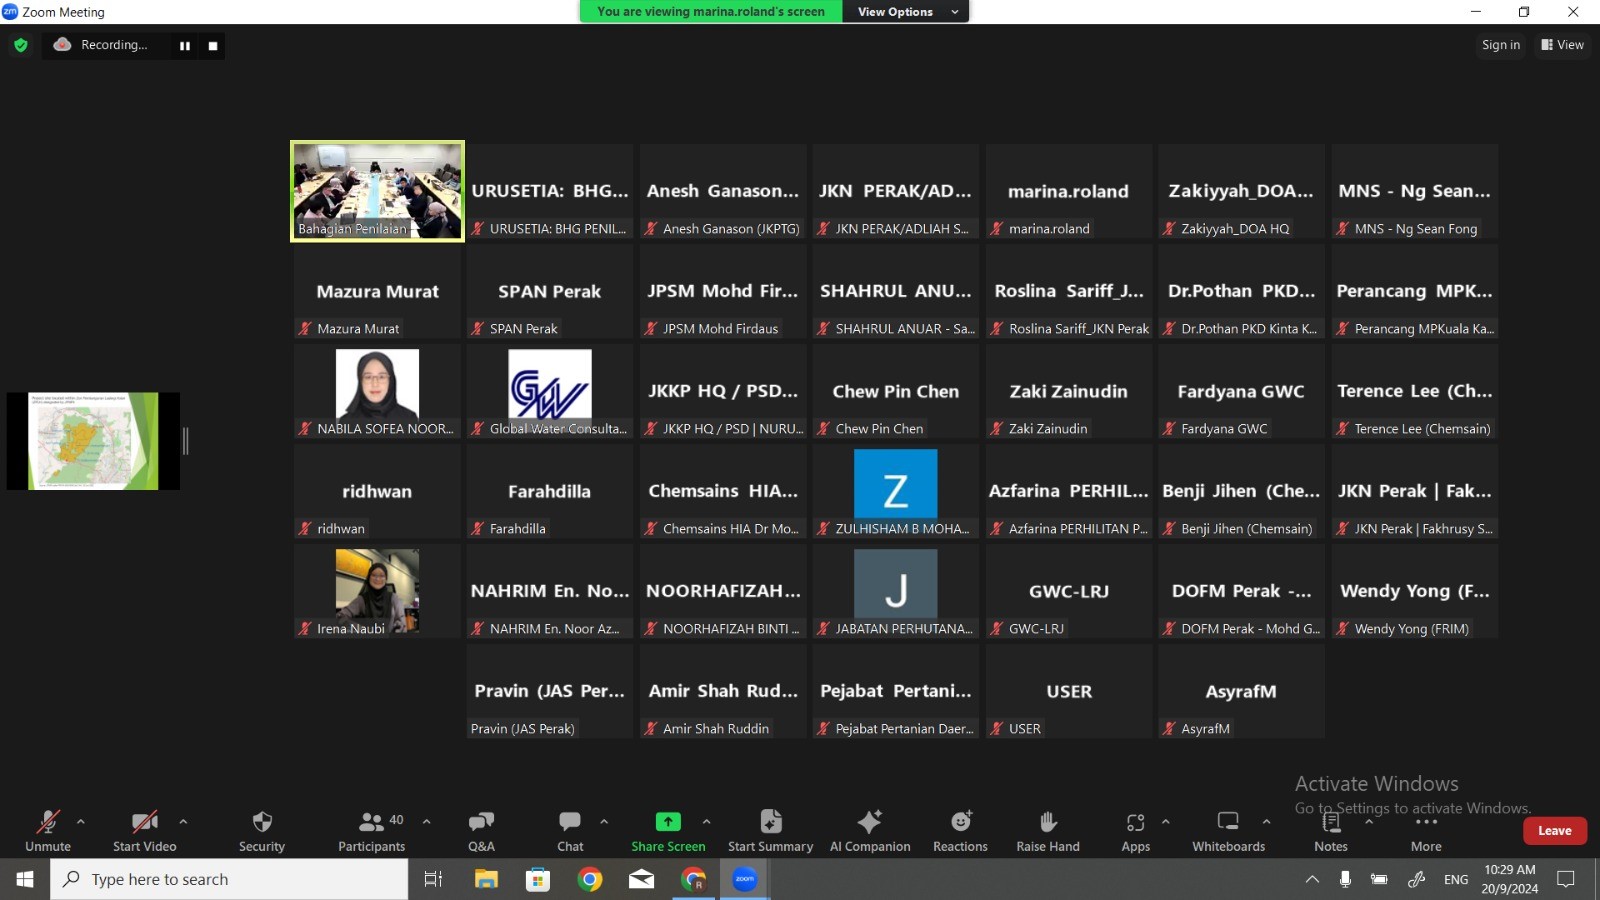Click the green encryption shield icon
1600x900 pixels.
(x=21, y=45)
